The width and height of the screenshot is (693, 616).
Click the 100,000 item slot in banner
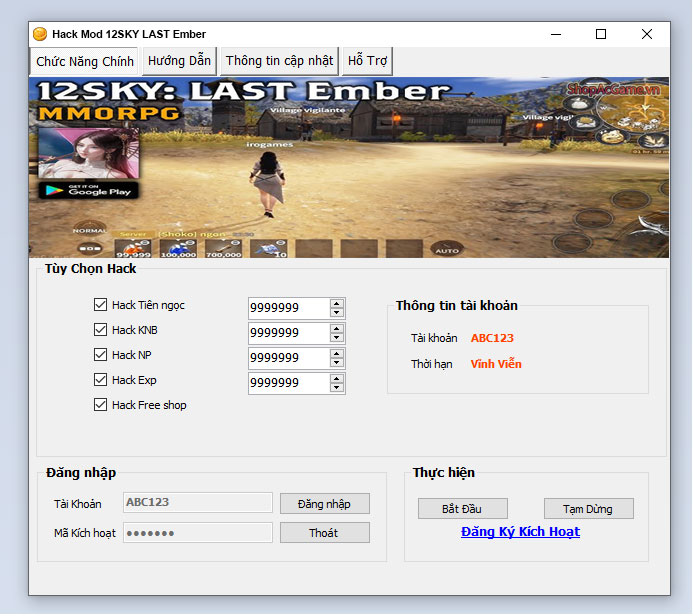(179, 248)
